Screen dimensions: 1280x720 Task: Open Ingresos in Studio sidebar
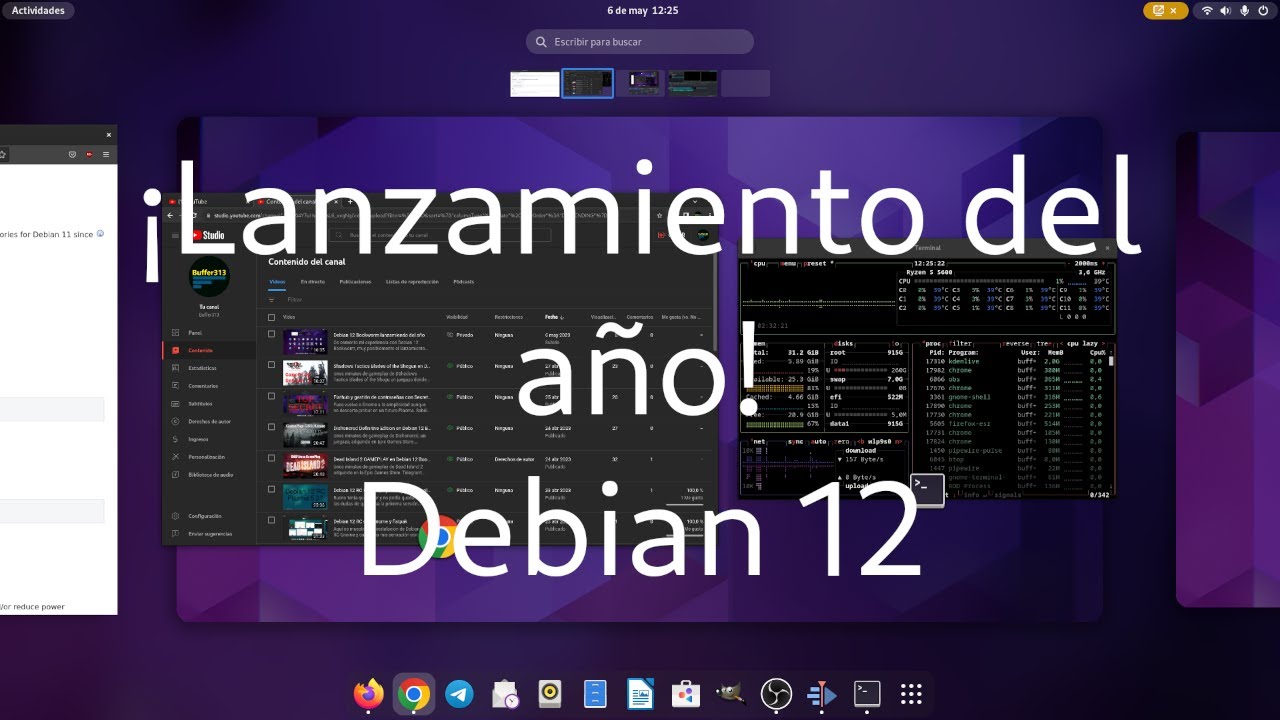(x=209, y=439)
